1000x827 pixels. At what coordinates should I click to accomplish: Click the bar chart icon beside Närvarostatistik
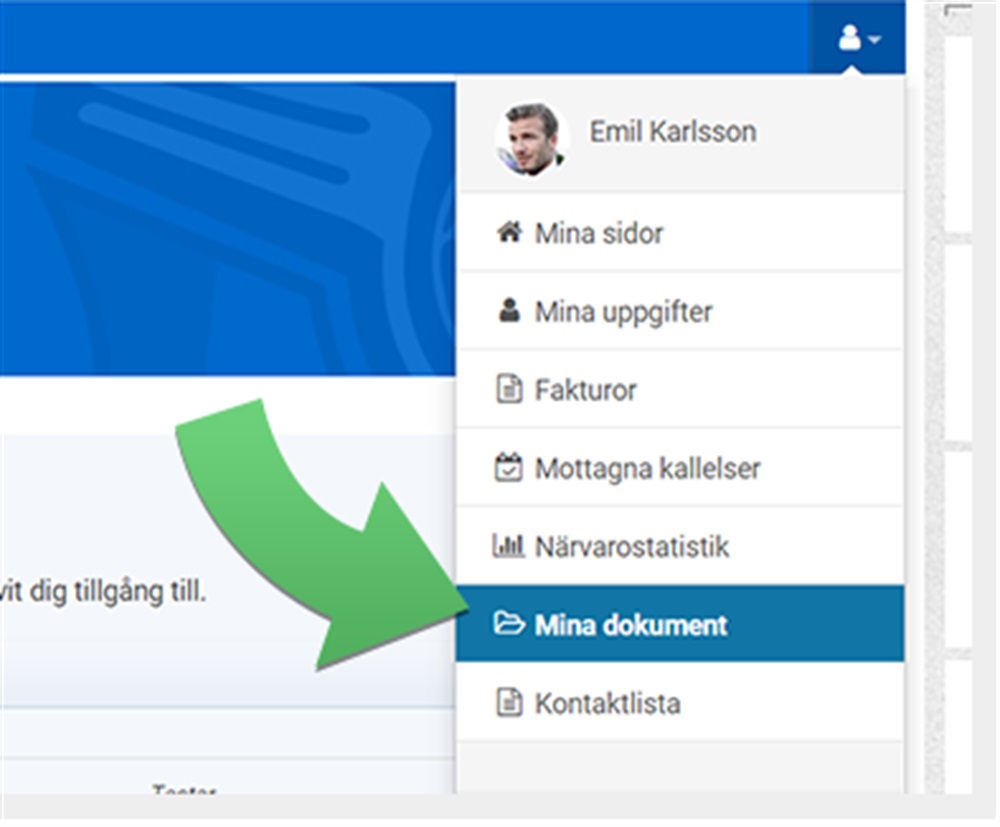pyautogui.click(x=509, y=546)
